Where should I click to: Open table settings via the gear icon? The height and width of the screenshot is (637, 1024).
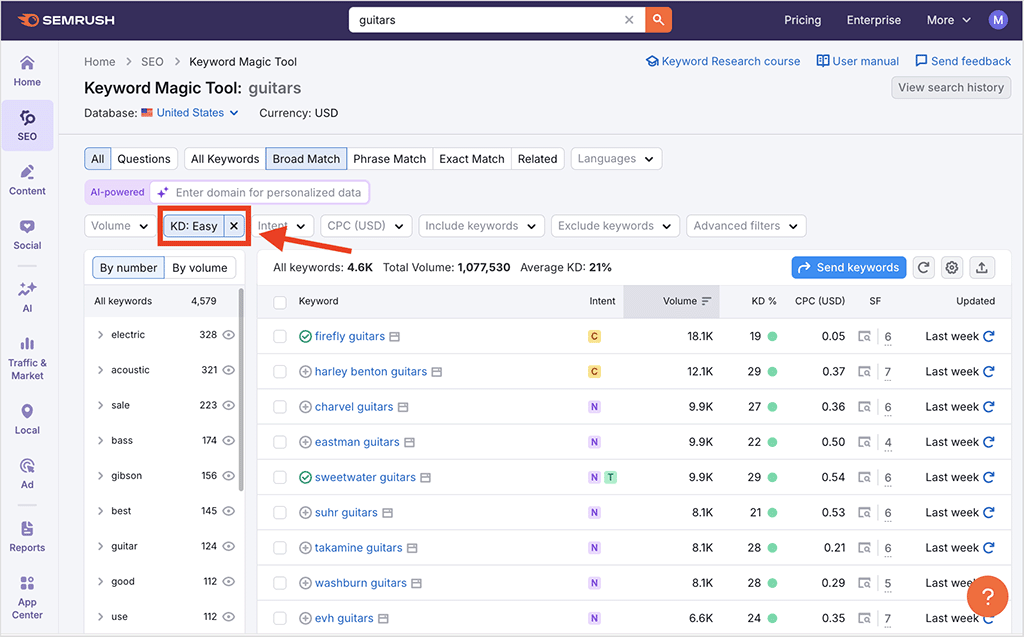951,267
